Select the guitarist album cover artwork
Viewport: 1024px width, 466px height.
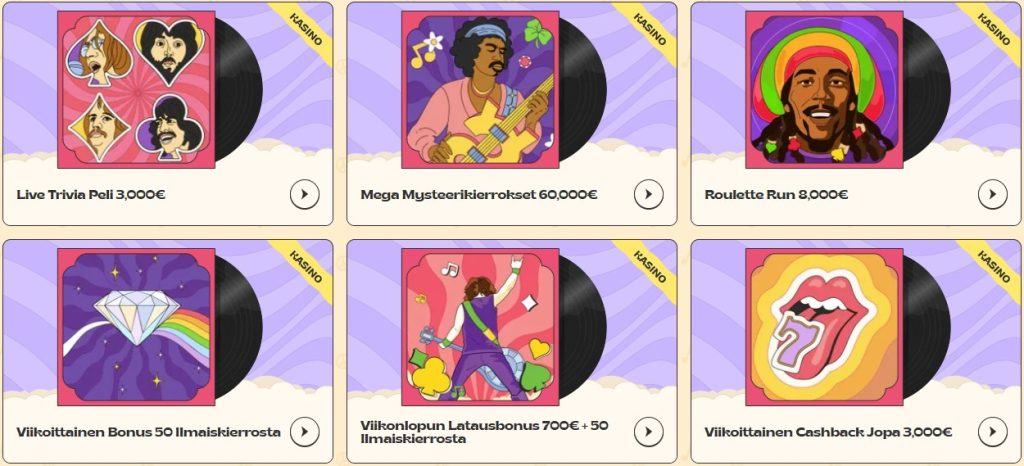[x=480, y=89]
